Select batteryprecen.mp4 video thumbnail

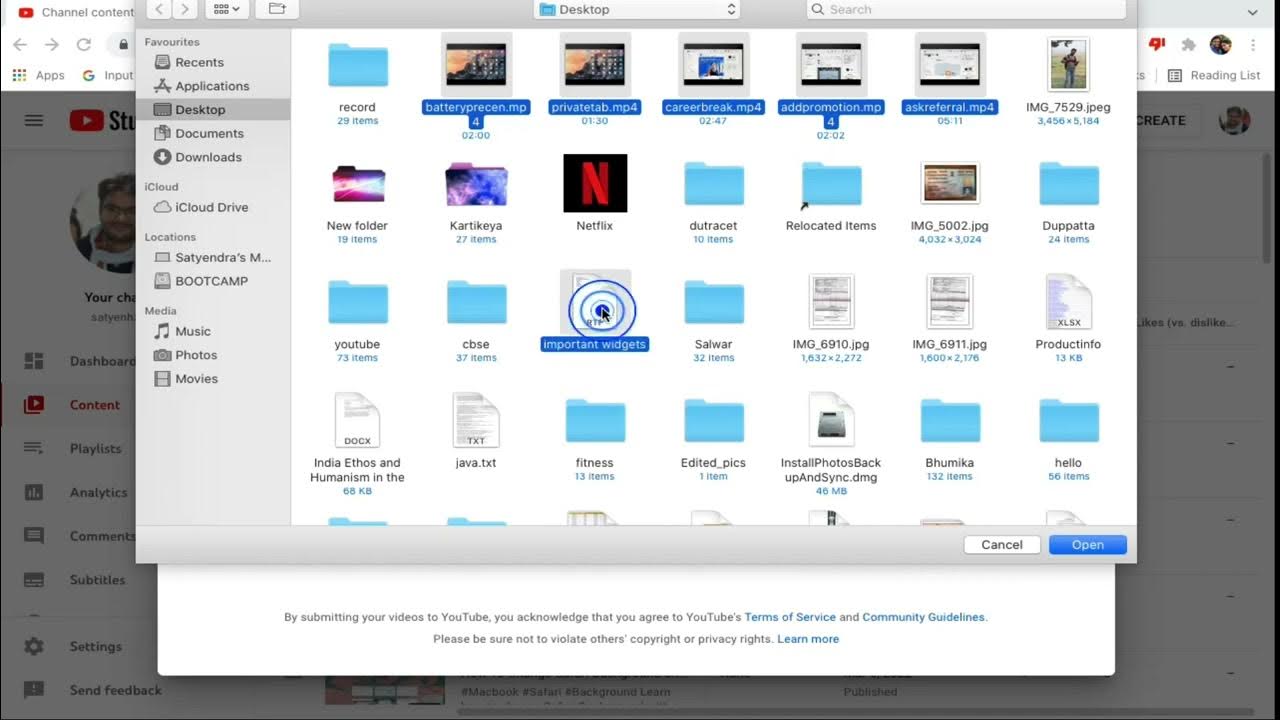[476, 65]
